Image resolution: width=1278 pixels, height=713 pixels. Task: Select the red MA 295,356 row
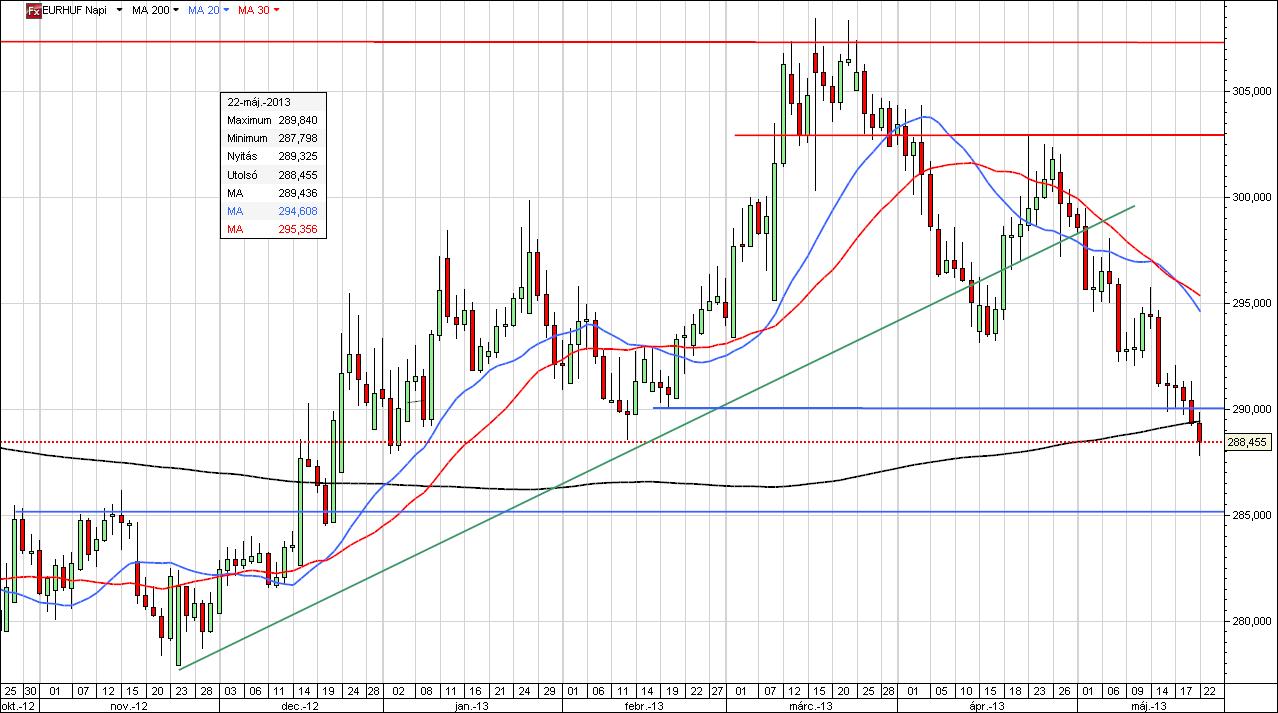click(x=272, y=230)
